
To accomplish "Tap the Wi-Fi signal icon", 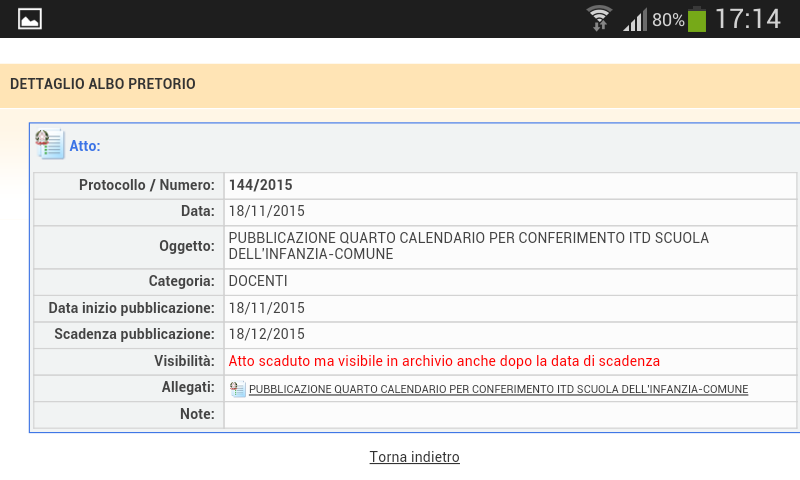I will point(599,18).
